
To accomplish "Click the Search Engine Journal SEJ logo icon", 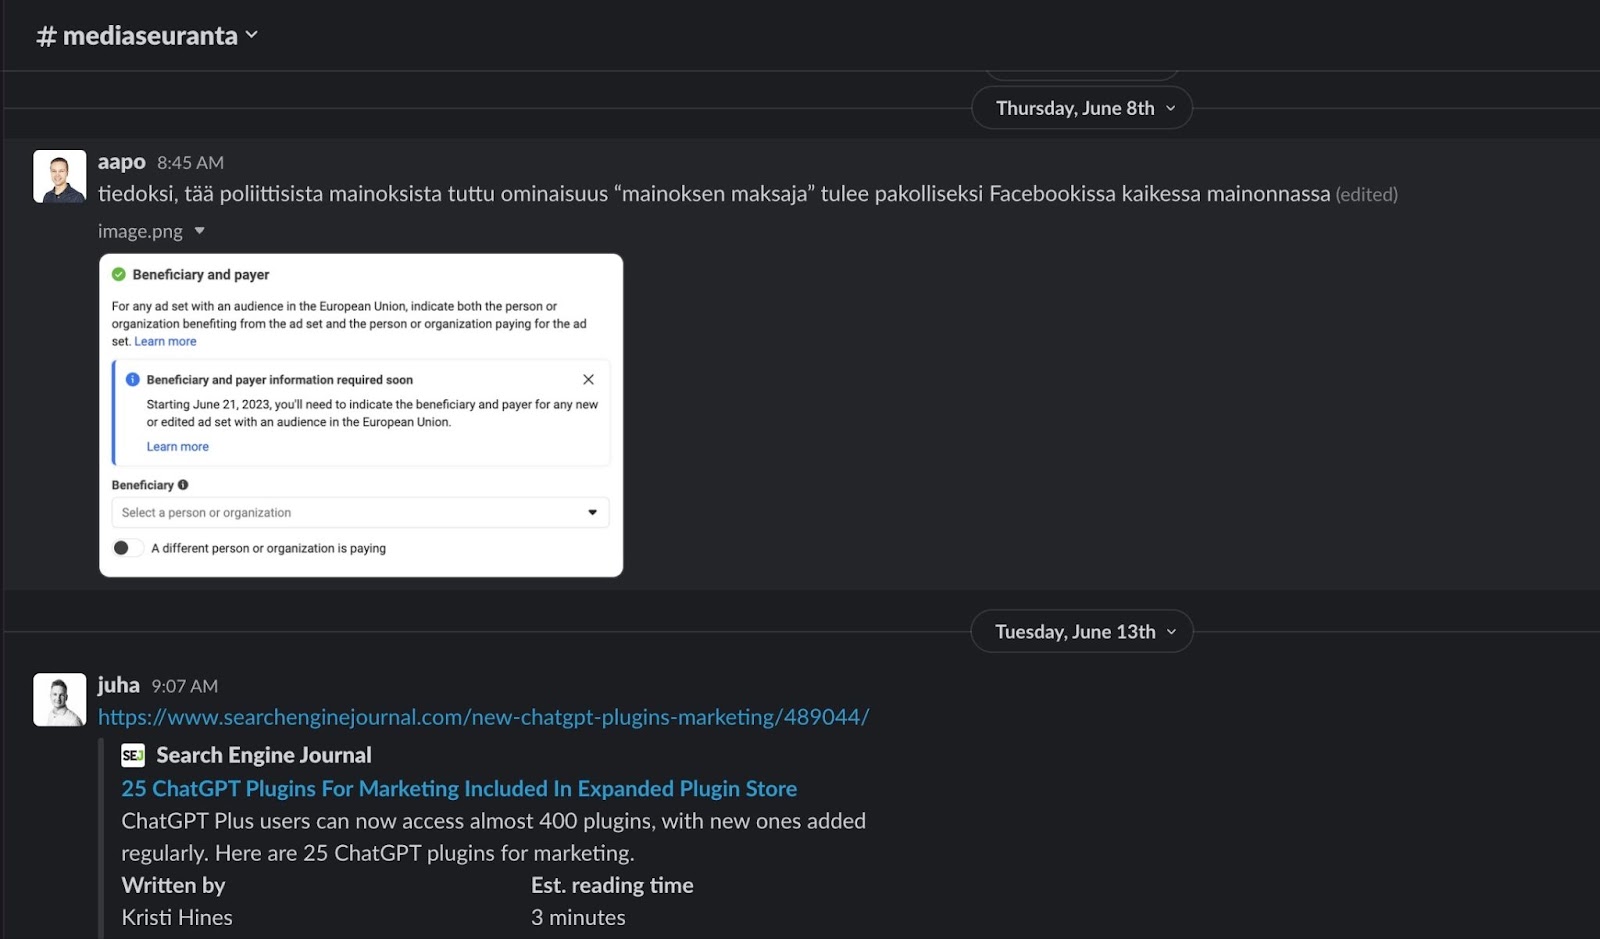I will (133, 756).
